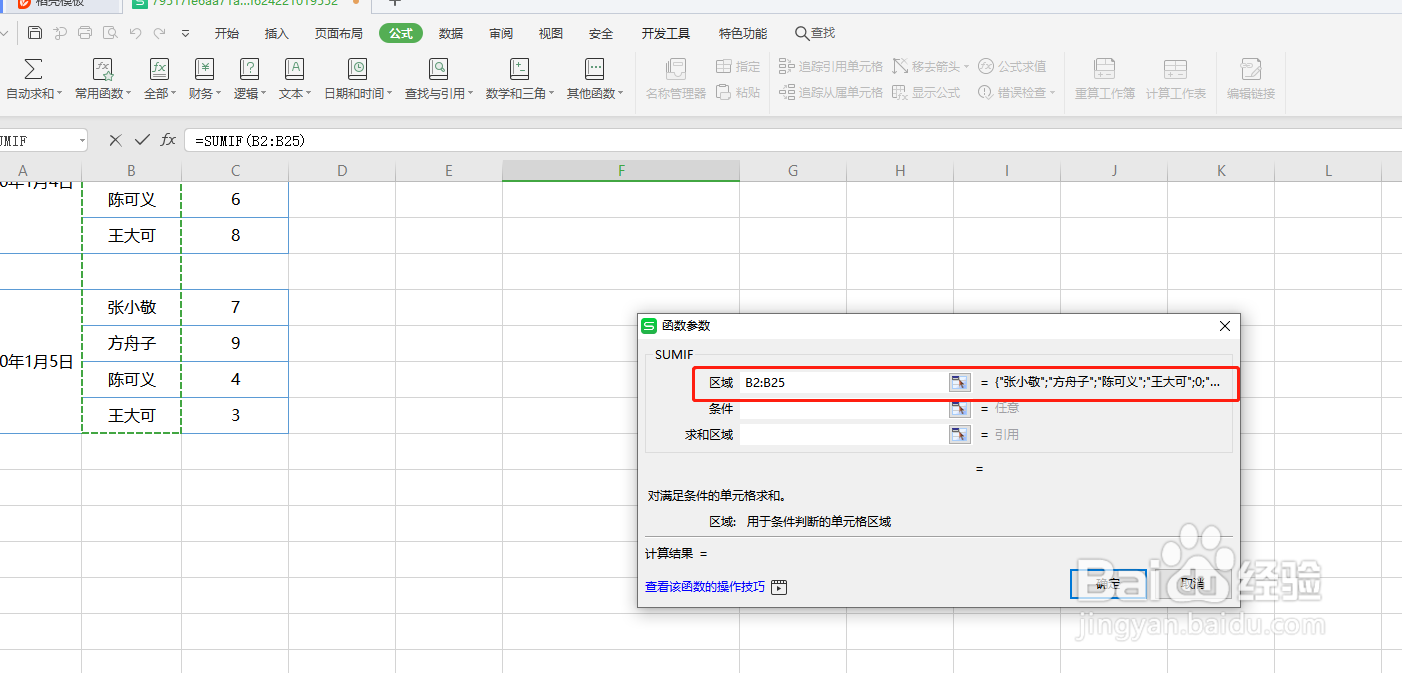Select the cell containing 张小敬
This screenshot has height=673, width=1402.
[x=132, y=307]
